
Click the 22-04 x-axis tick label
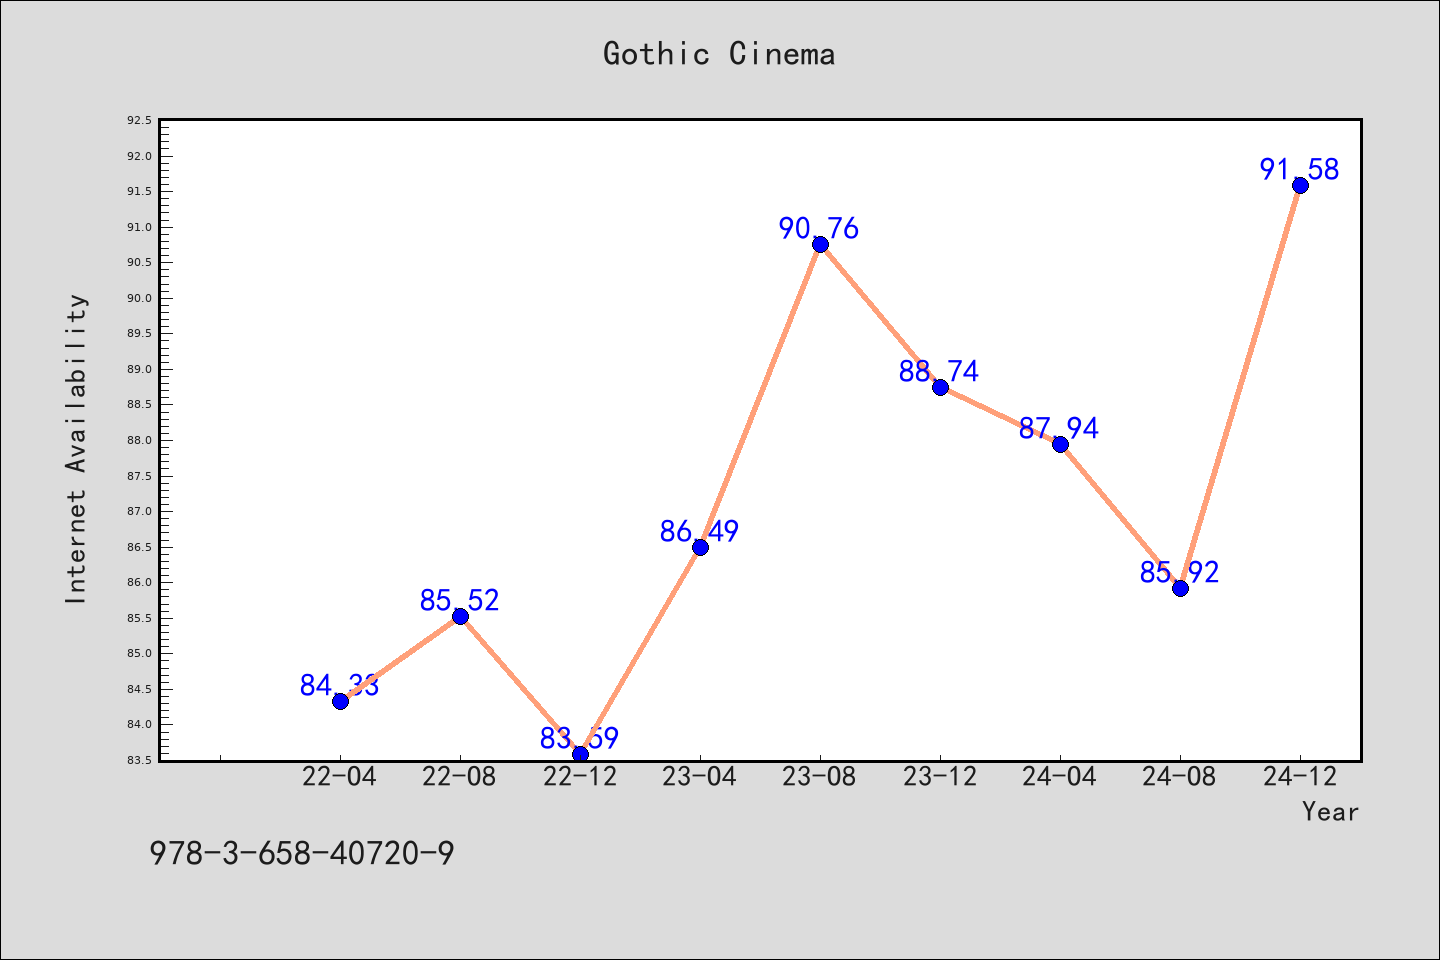(x=340, y=777)
